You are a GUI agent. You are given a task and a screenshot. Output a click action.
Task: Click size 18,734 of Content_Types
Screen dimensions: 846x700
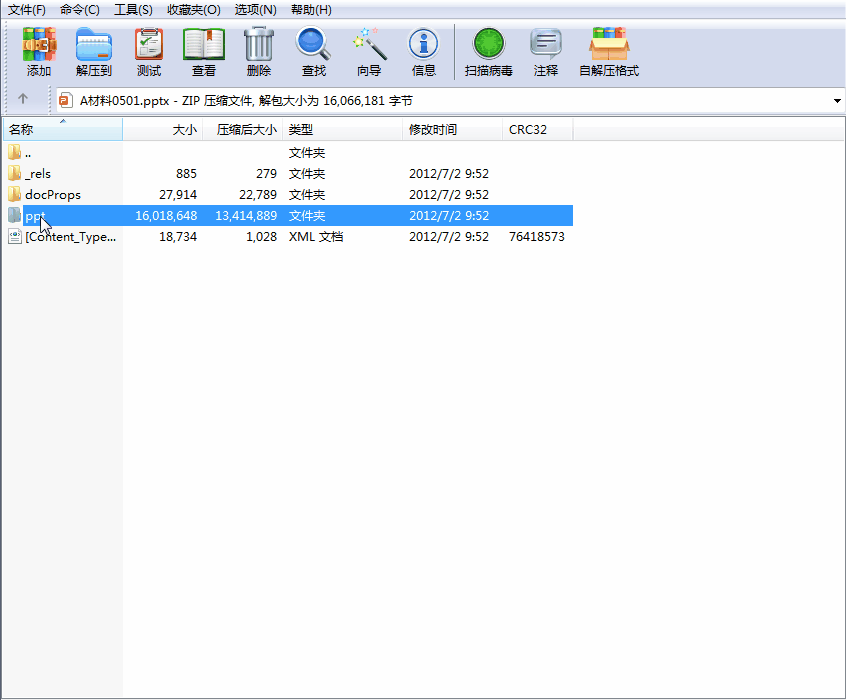[x=178, y=236]
